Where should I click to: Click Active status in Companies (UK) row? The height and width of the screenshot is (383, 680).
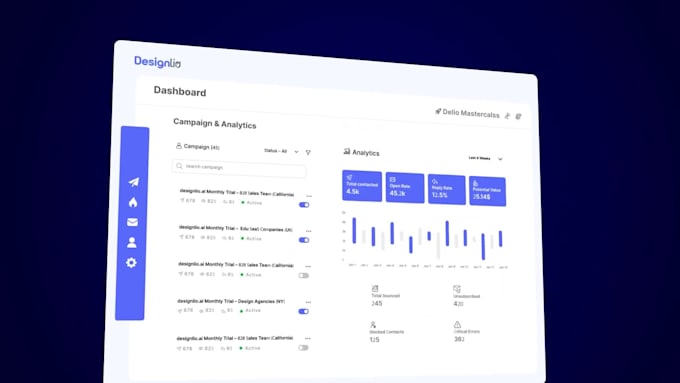pyautogui.click(x=252, y=239)
